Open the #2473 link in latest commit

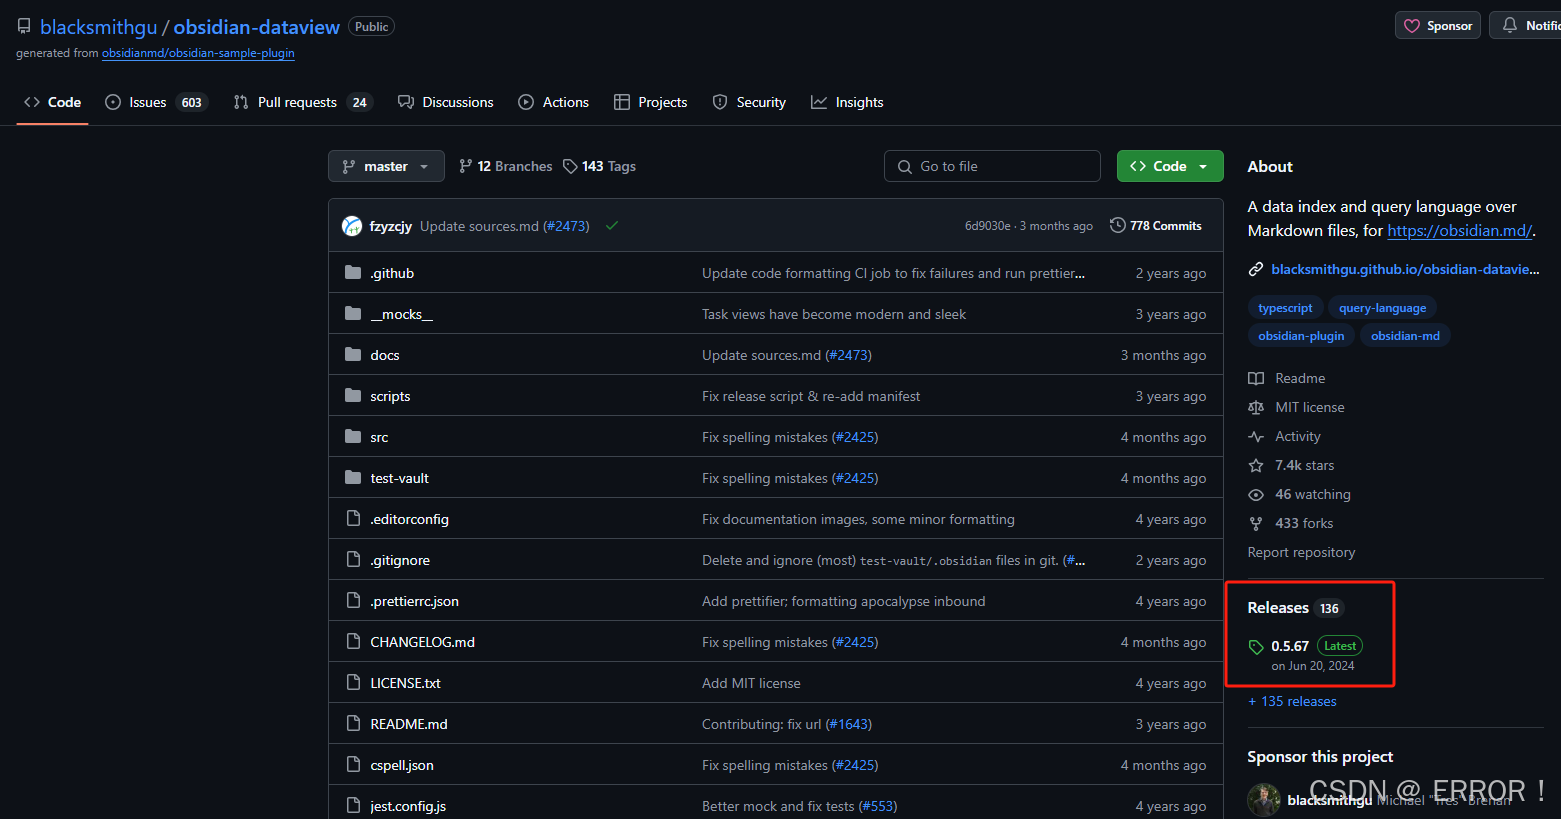coord(566,226)
